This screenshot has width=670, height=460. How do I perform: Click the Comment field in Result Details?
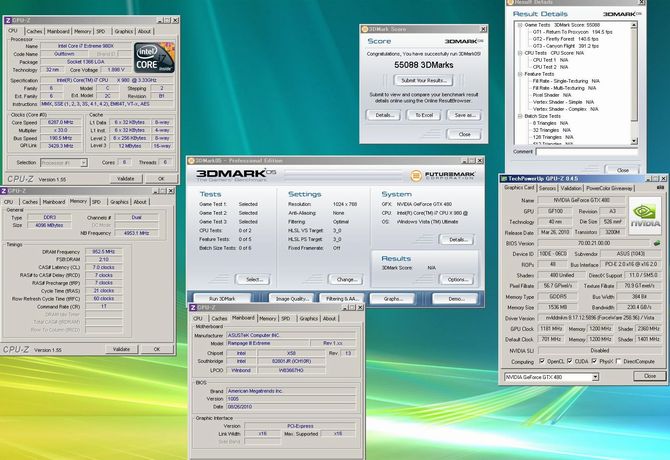point(587,152)
